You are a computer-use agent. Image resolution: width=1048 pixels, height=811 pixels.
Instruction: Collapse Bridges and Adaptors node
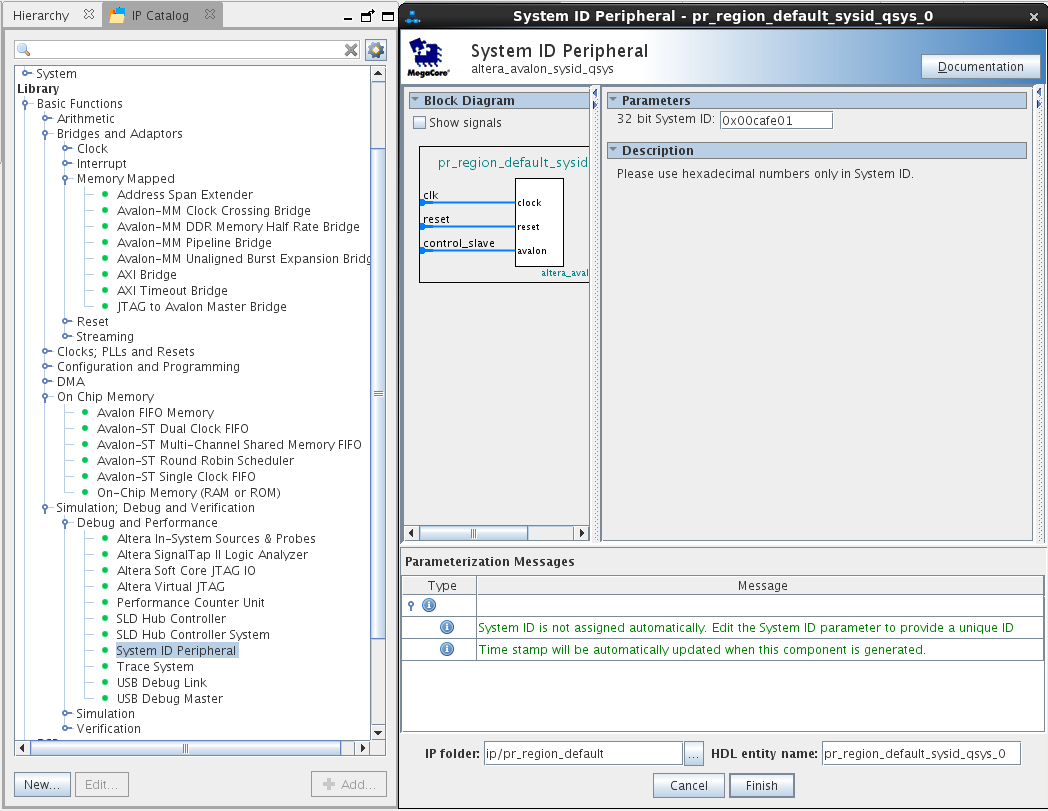(45, 134)
